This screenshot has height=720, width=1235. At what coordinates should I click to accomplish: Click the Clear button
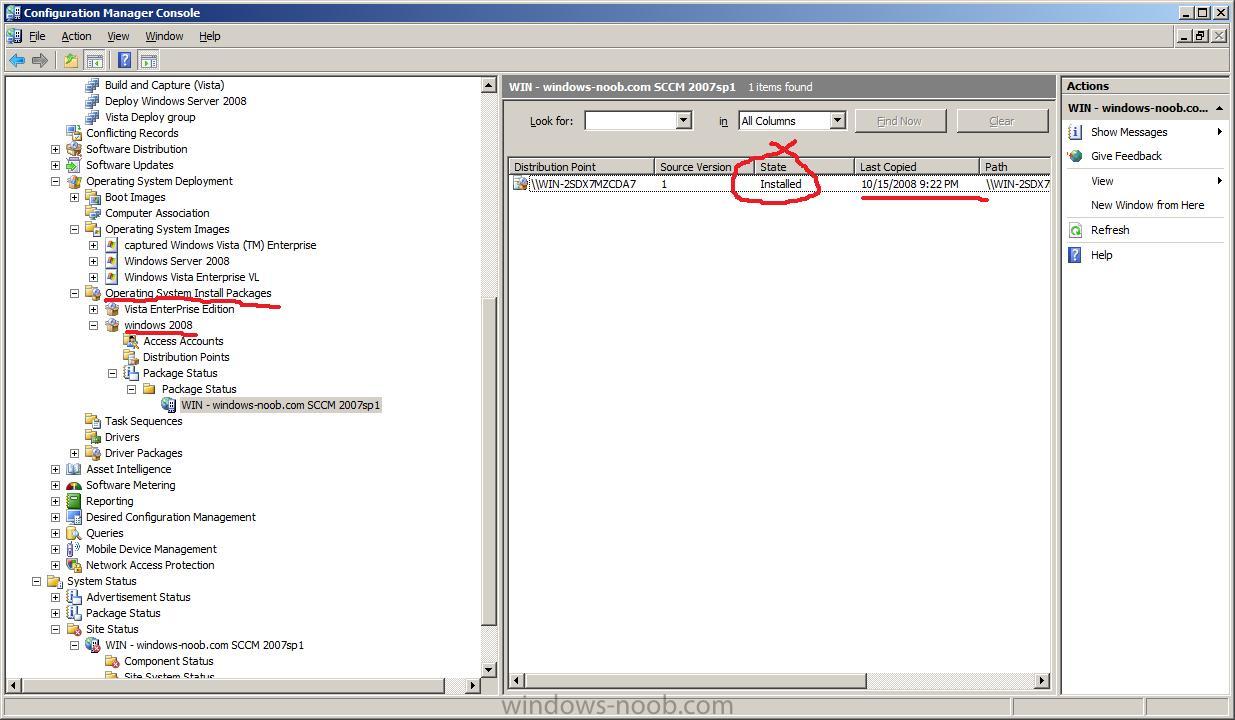pyautogui.click(x=1001, y=121)
